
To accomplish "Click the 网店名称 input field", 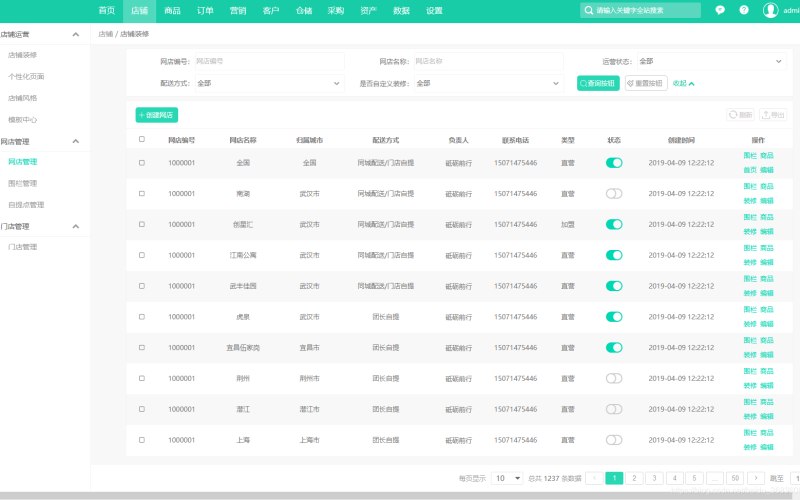I will click(x=489, y=61).
